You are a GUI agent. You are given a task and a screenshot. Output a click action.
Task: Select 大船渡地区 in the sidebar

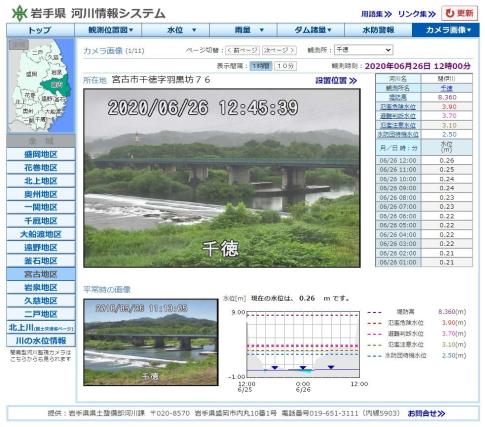pos(41,234)
